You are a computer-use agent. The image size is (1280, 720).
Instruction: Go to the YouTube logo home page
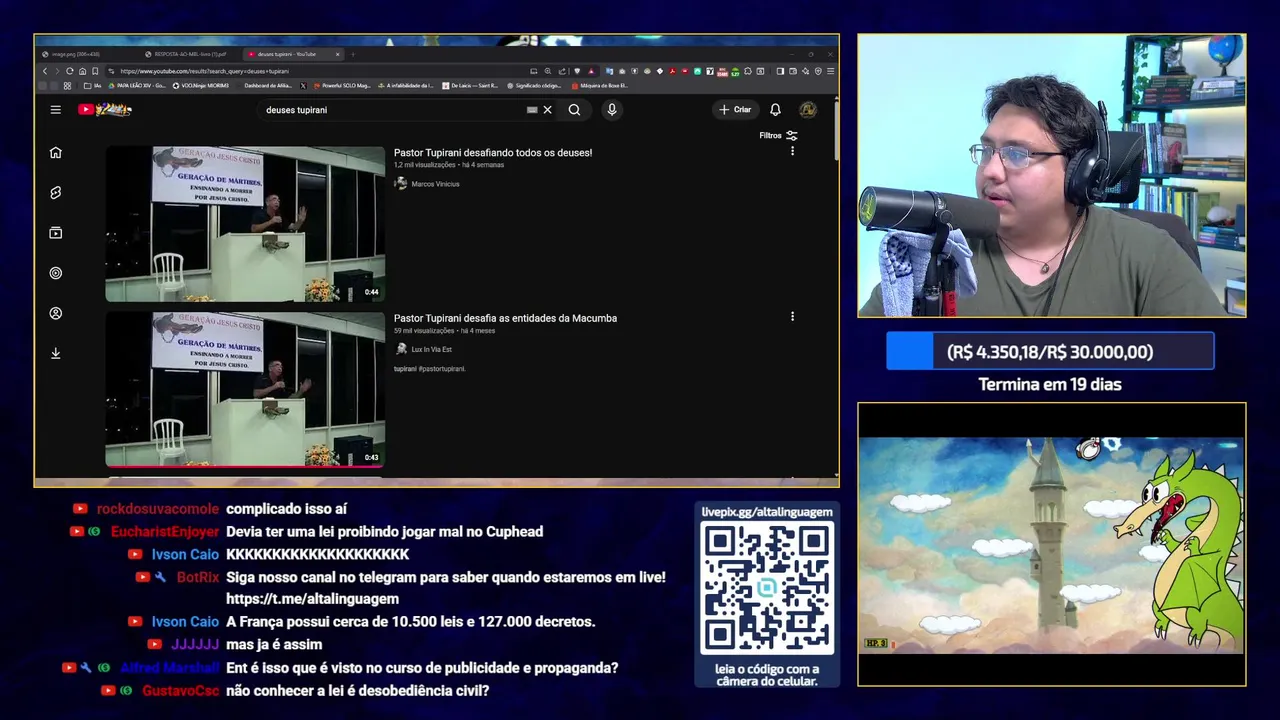tap(105, 110)
